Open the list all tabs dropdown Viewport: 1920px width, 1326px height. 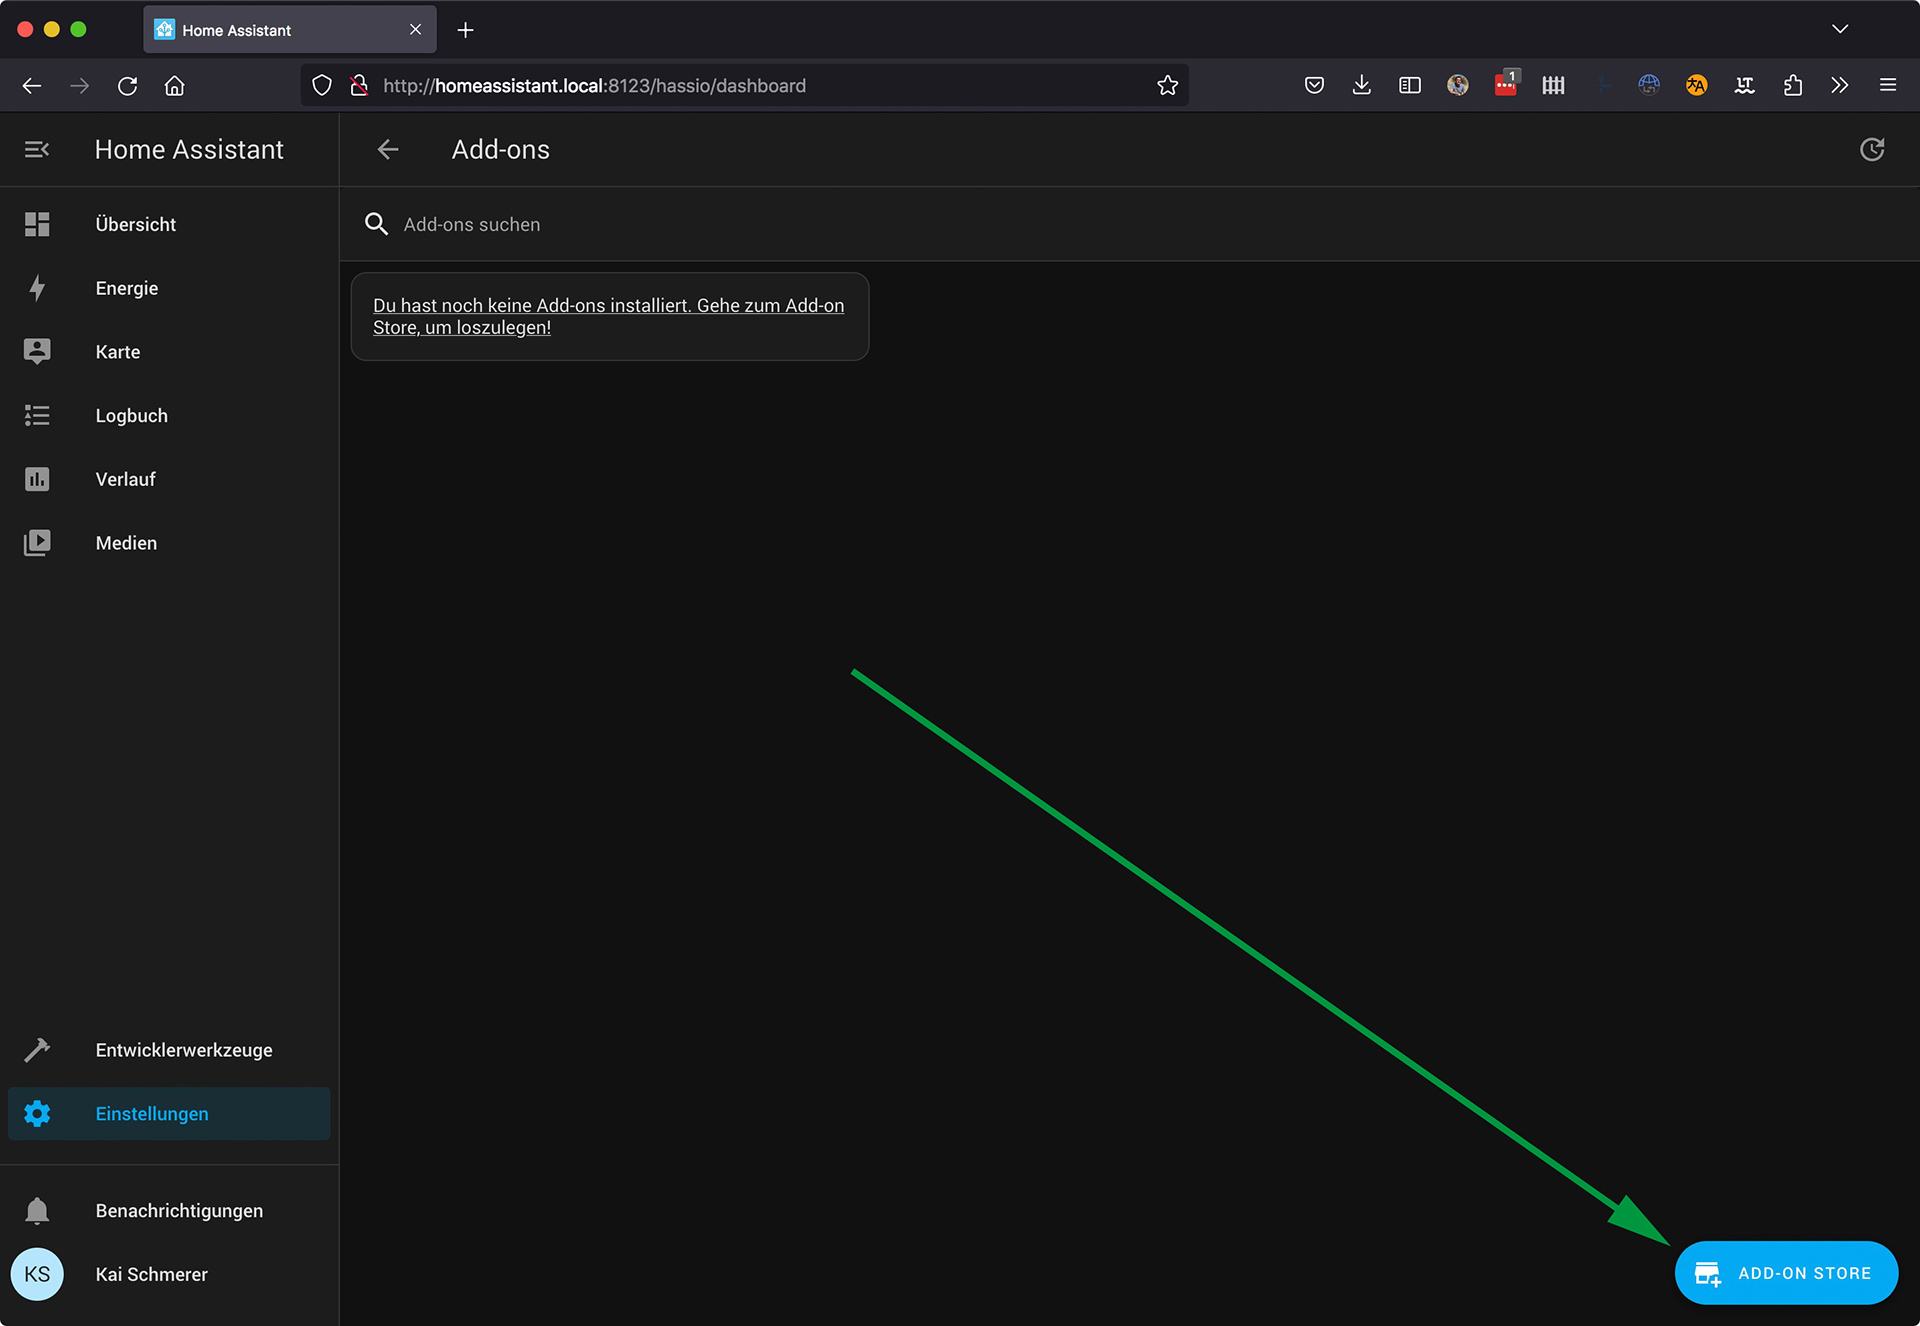coord(1839,29)
